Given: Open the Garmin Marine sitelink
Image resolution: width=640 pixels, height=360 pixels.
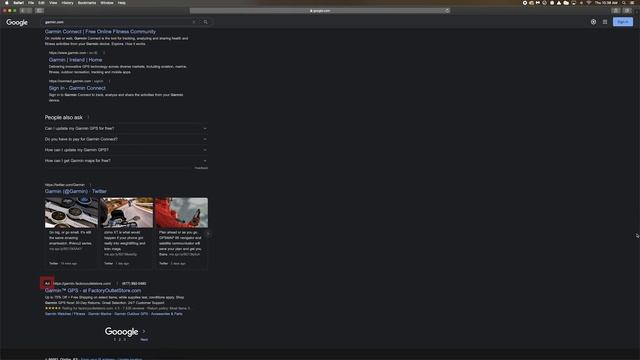Looking at the screenshot, I should 100,314.
